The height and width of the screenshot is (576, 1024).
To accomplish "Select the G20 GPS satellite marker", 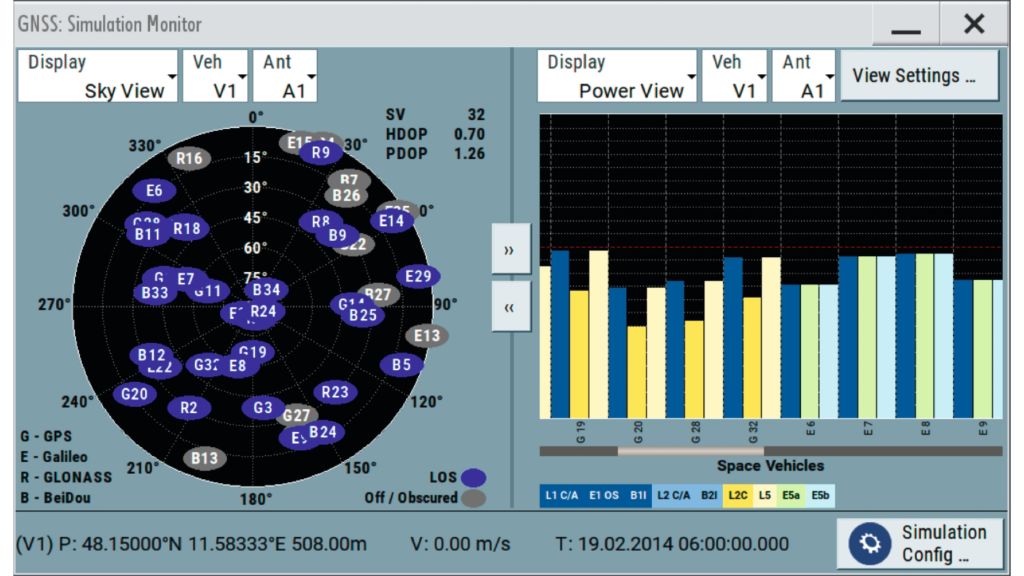I will (134, 394).
